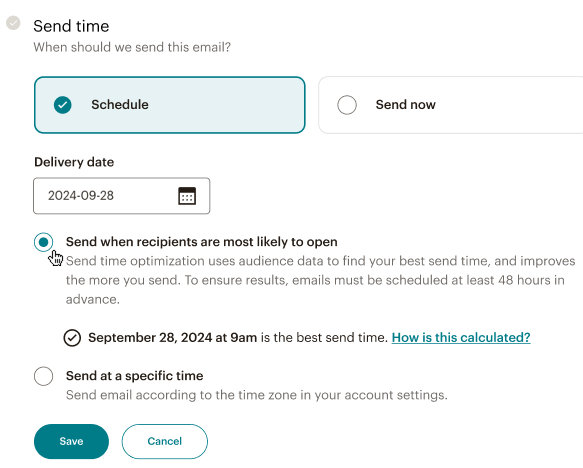Click the gray step-complete checkmark beside Send time

point(13,23)
